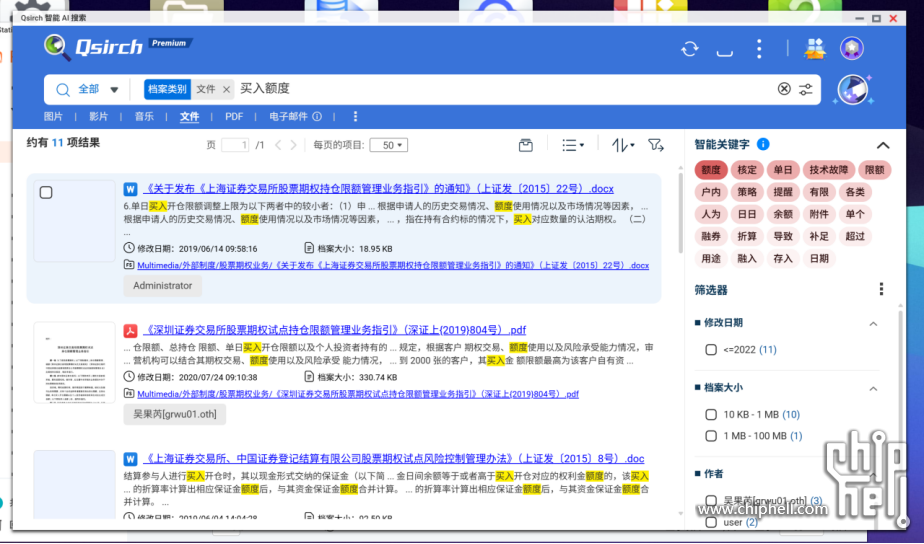This screenshot has height=544, width=924.
Task: Collapse the 智能关键字 panel
Action: point(882,145)
